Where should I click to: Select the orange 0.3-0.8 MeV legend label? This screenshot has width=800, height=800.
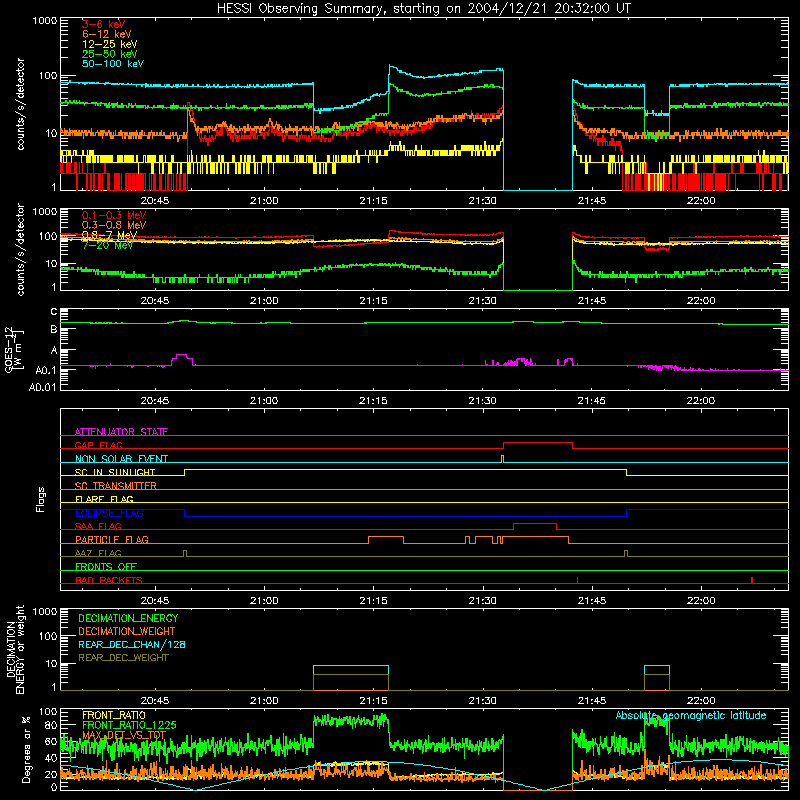pos(114,225)
